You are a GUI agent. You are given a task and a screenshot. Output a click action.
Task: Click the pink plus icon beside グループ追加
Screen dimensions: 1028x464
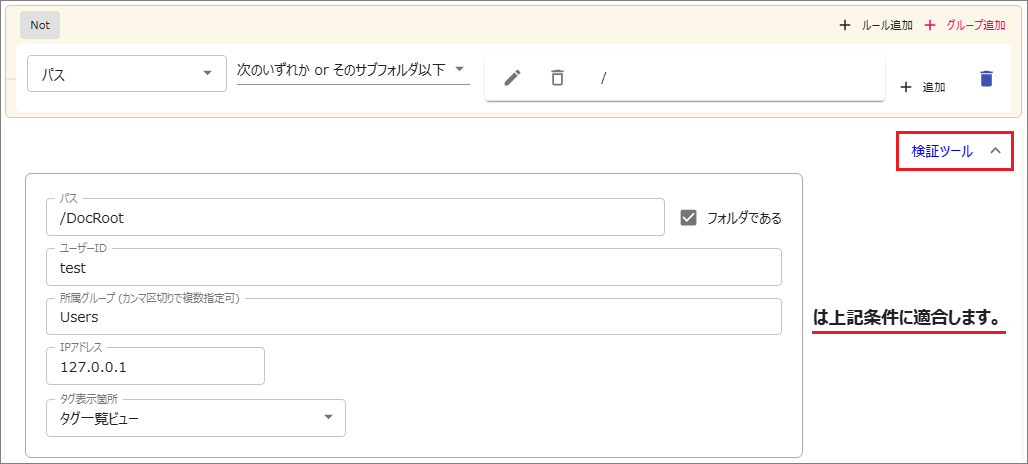tap(930, 25)
